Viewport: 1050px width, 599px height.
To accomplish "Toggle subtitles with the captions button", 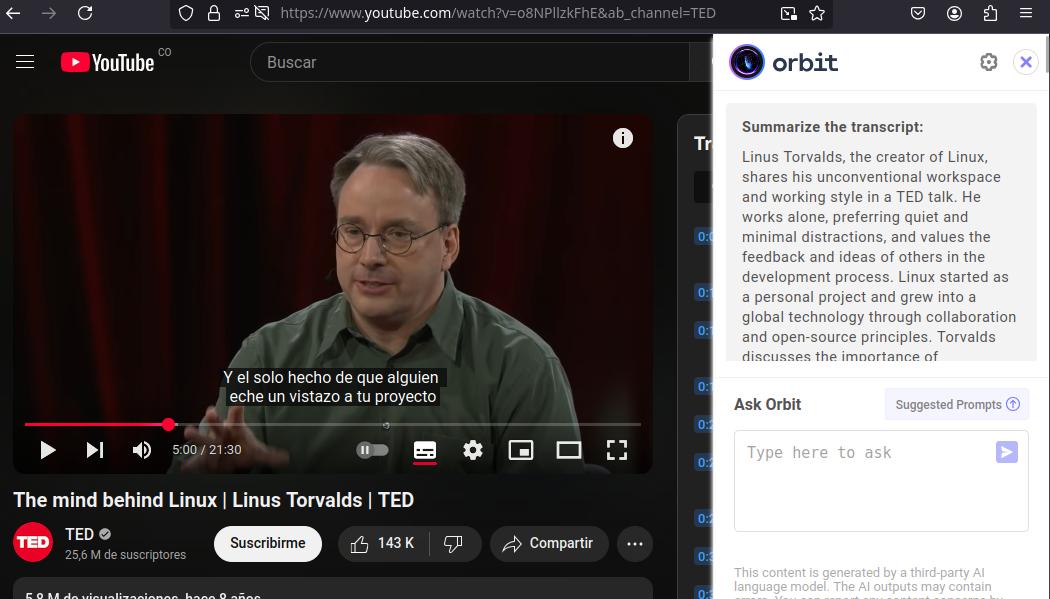I will (x=425, y=450).
